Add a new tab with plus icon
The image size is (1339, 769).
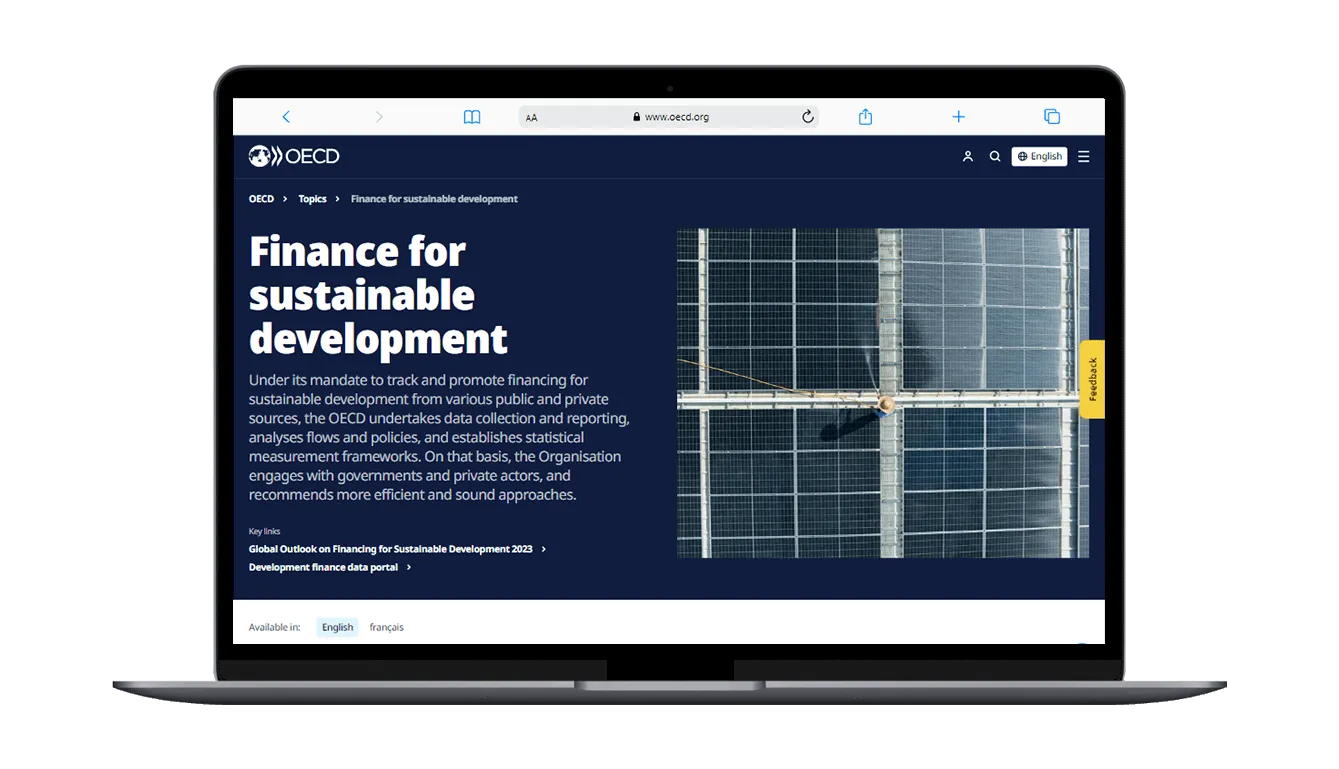click(x=958, y=117)
